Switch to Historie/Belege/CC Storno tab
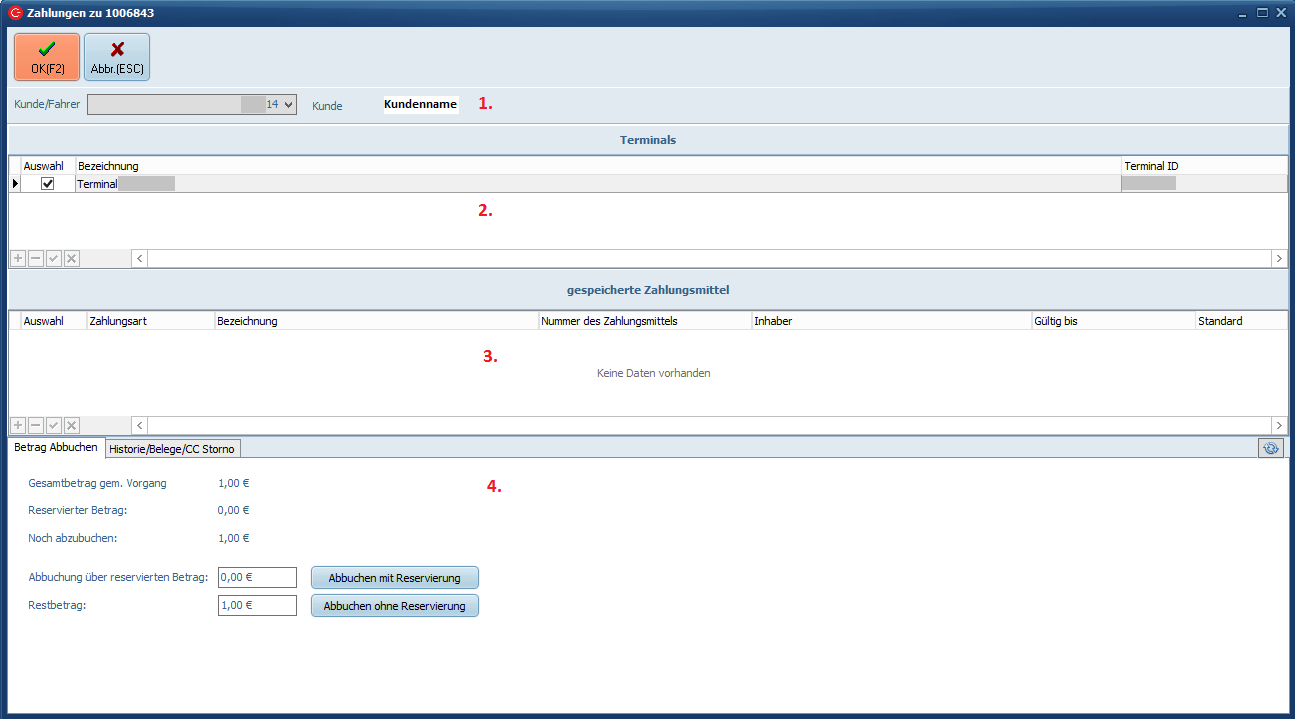Screen dimensions: 1300x721 point(172,449)
